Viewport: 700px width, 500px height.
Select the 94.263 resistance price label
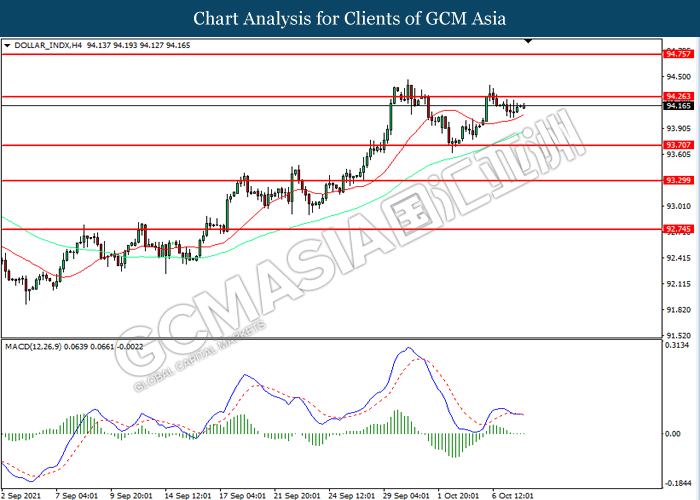678,96
